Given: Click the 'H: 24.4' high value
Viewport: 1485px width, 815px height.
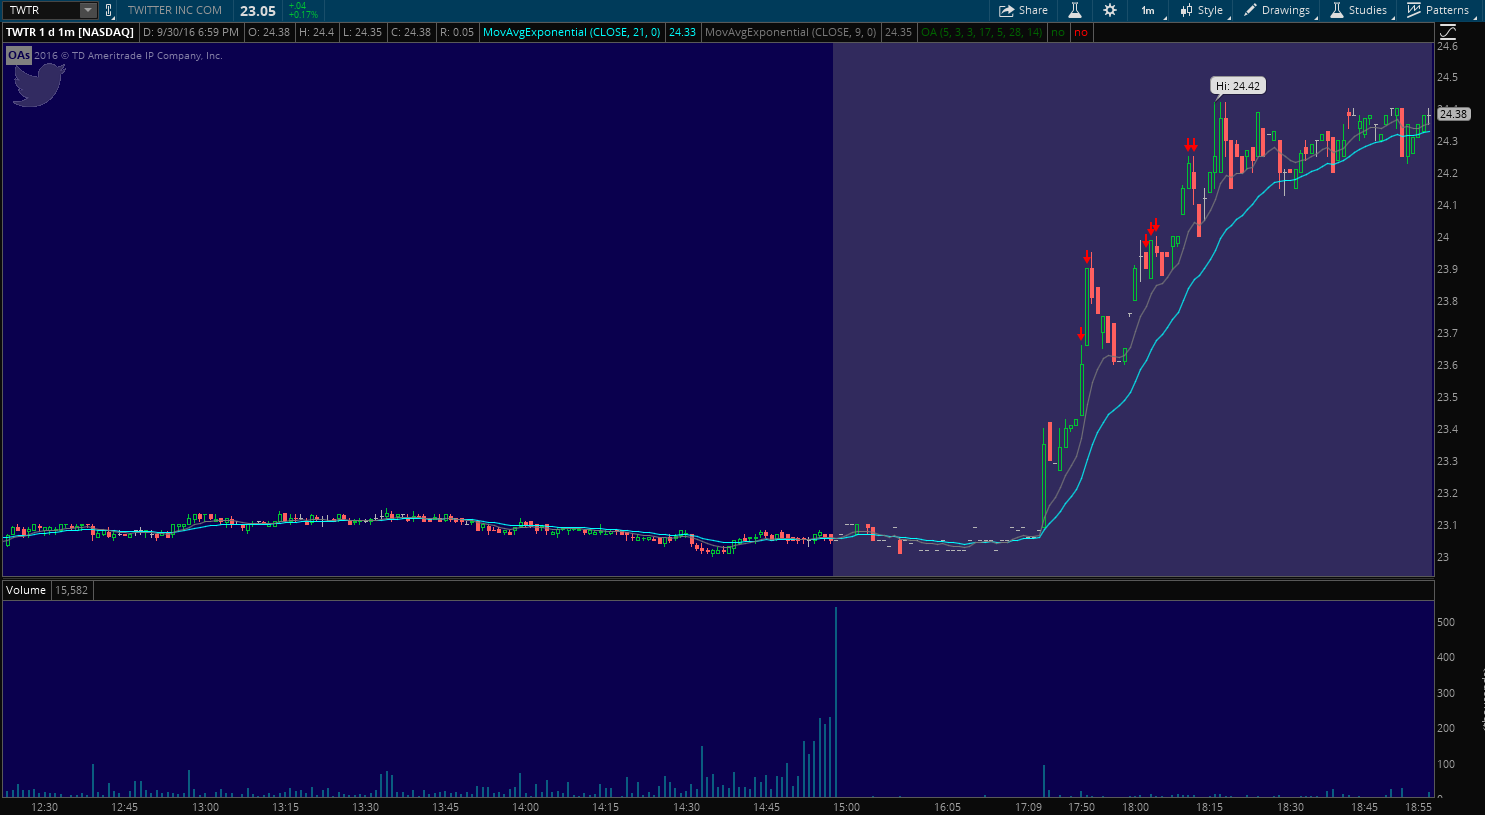Looking at the screenshot, I should tap(316, 32).
